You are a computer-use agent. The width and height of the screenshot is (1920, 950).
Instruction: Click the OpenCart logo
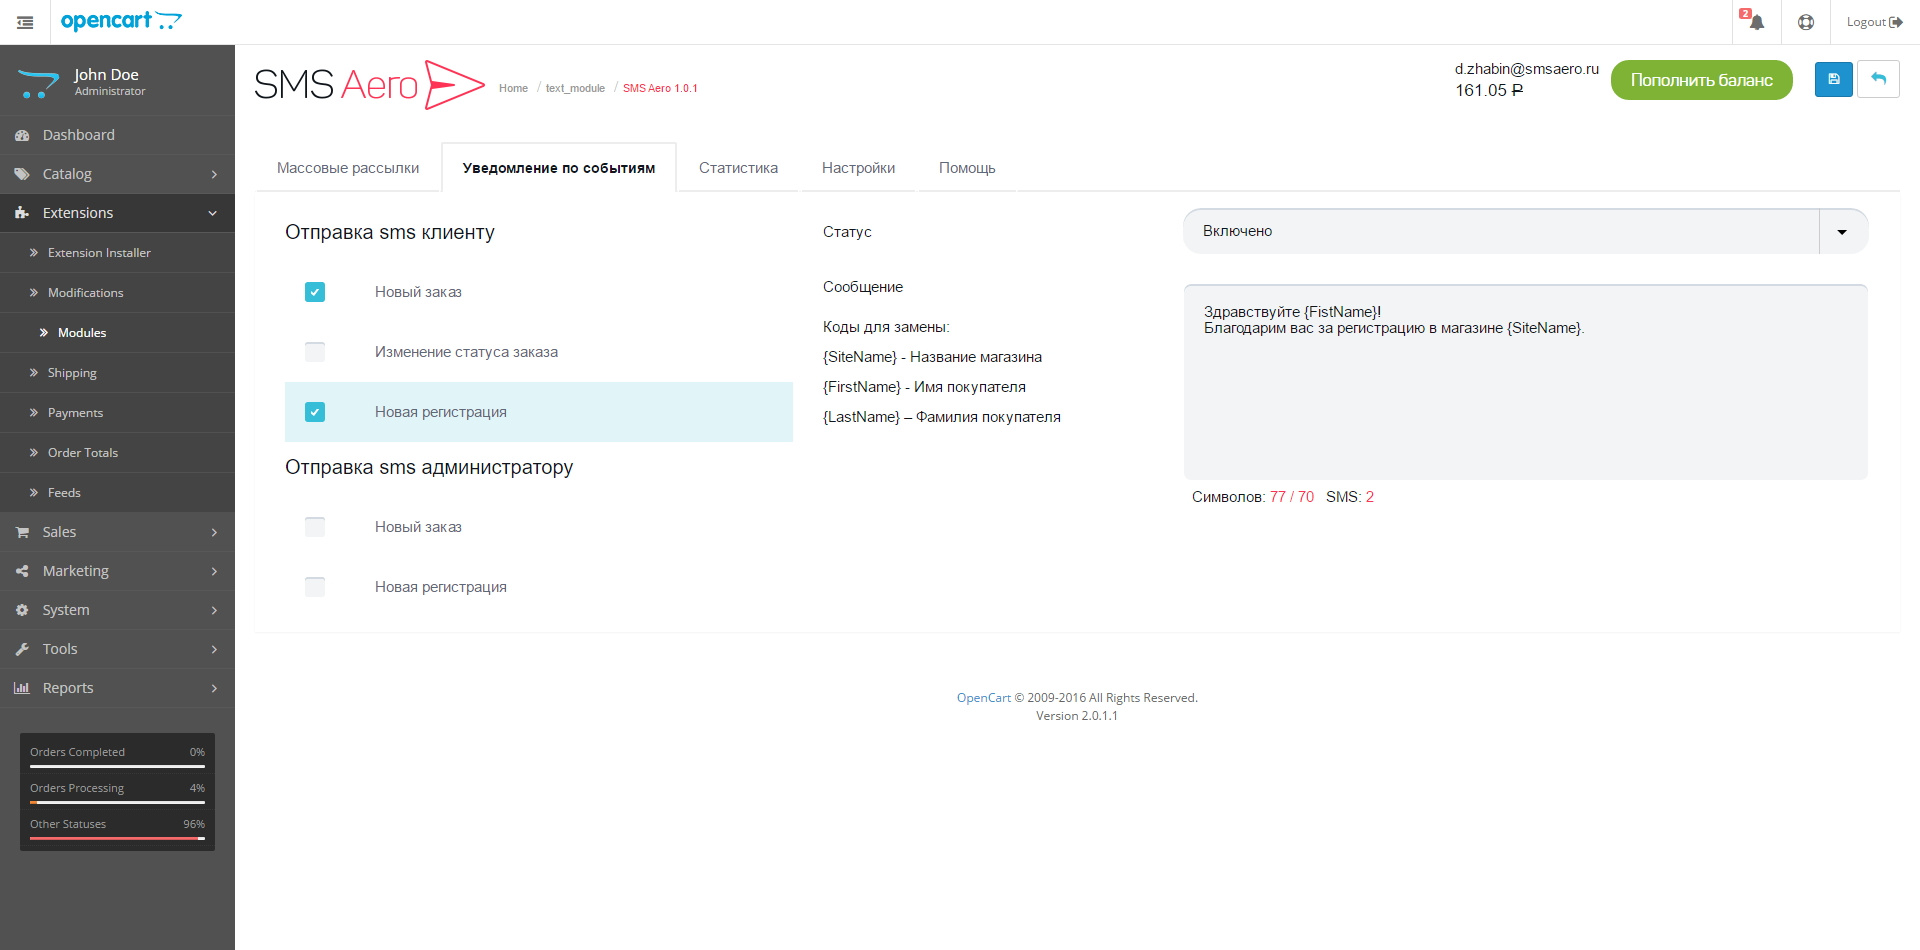[121, 21]
